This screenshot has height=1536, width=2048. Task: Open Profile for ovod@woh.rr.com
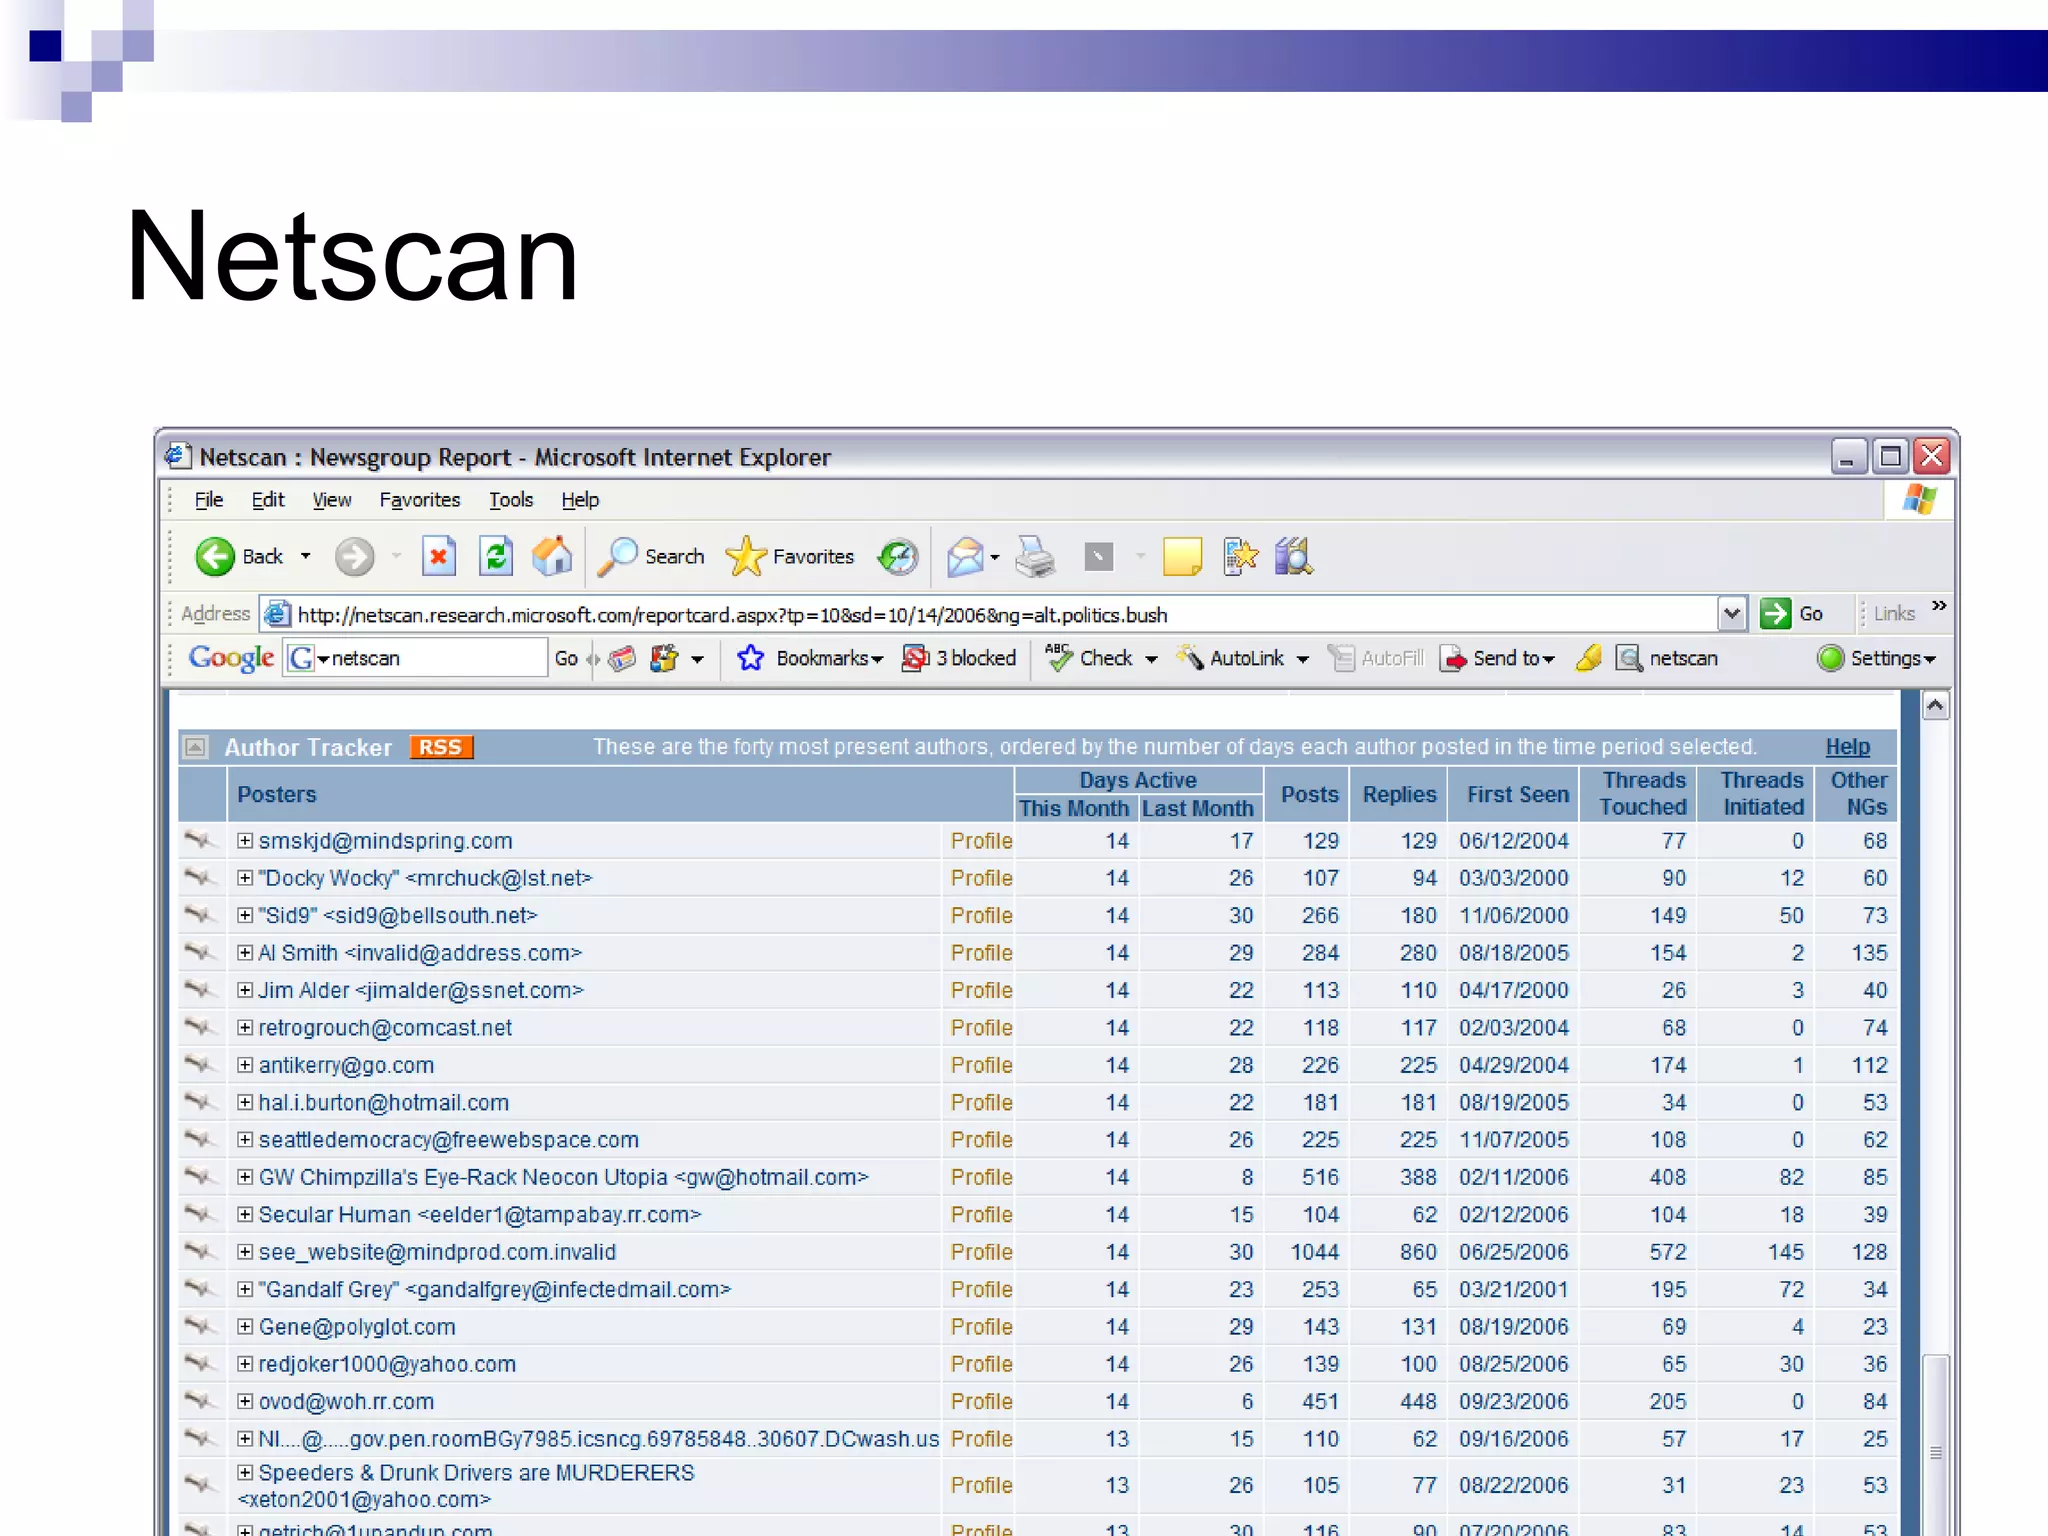[981, 1402]
